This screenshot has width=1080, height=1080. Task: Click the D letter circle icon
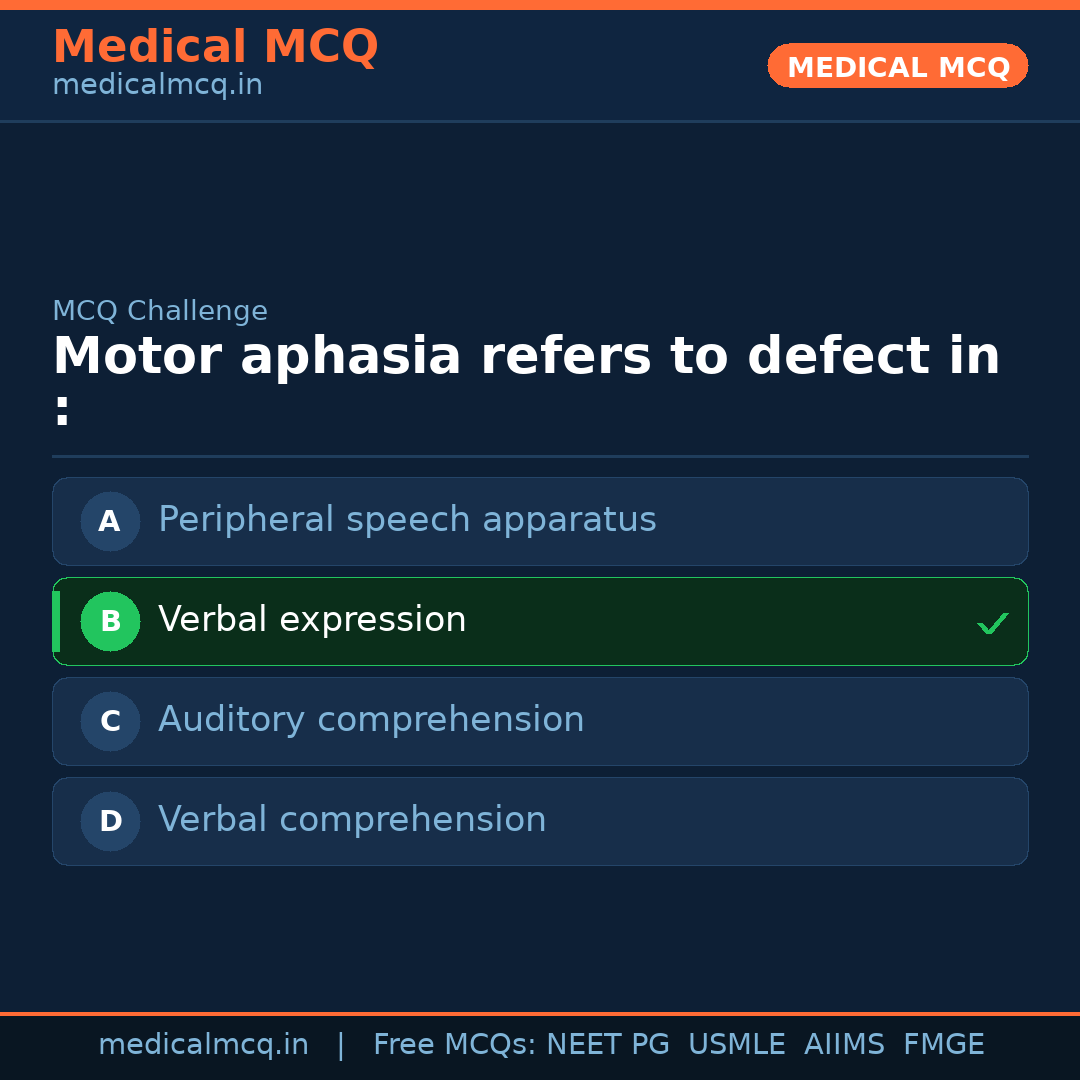[x=110, y=821]
